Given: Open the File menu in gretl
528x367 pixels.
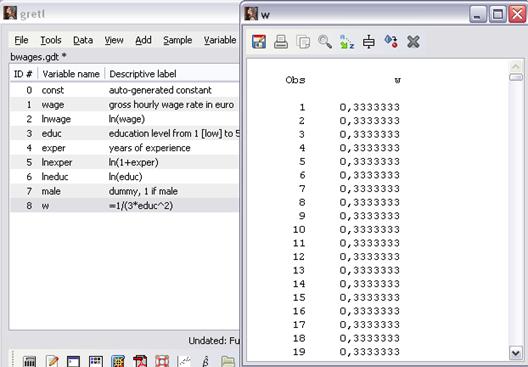Looking at the screenshot, I should (21, 40).
